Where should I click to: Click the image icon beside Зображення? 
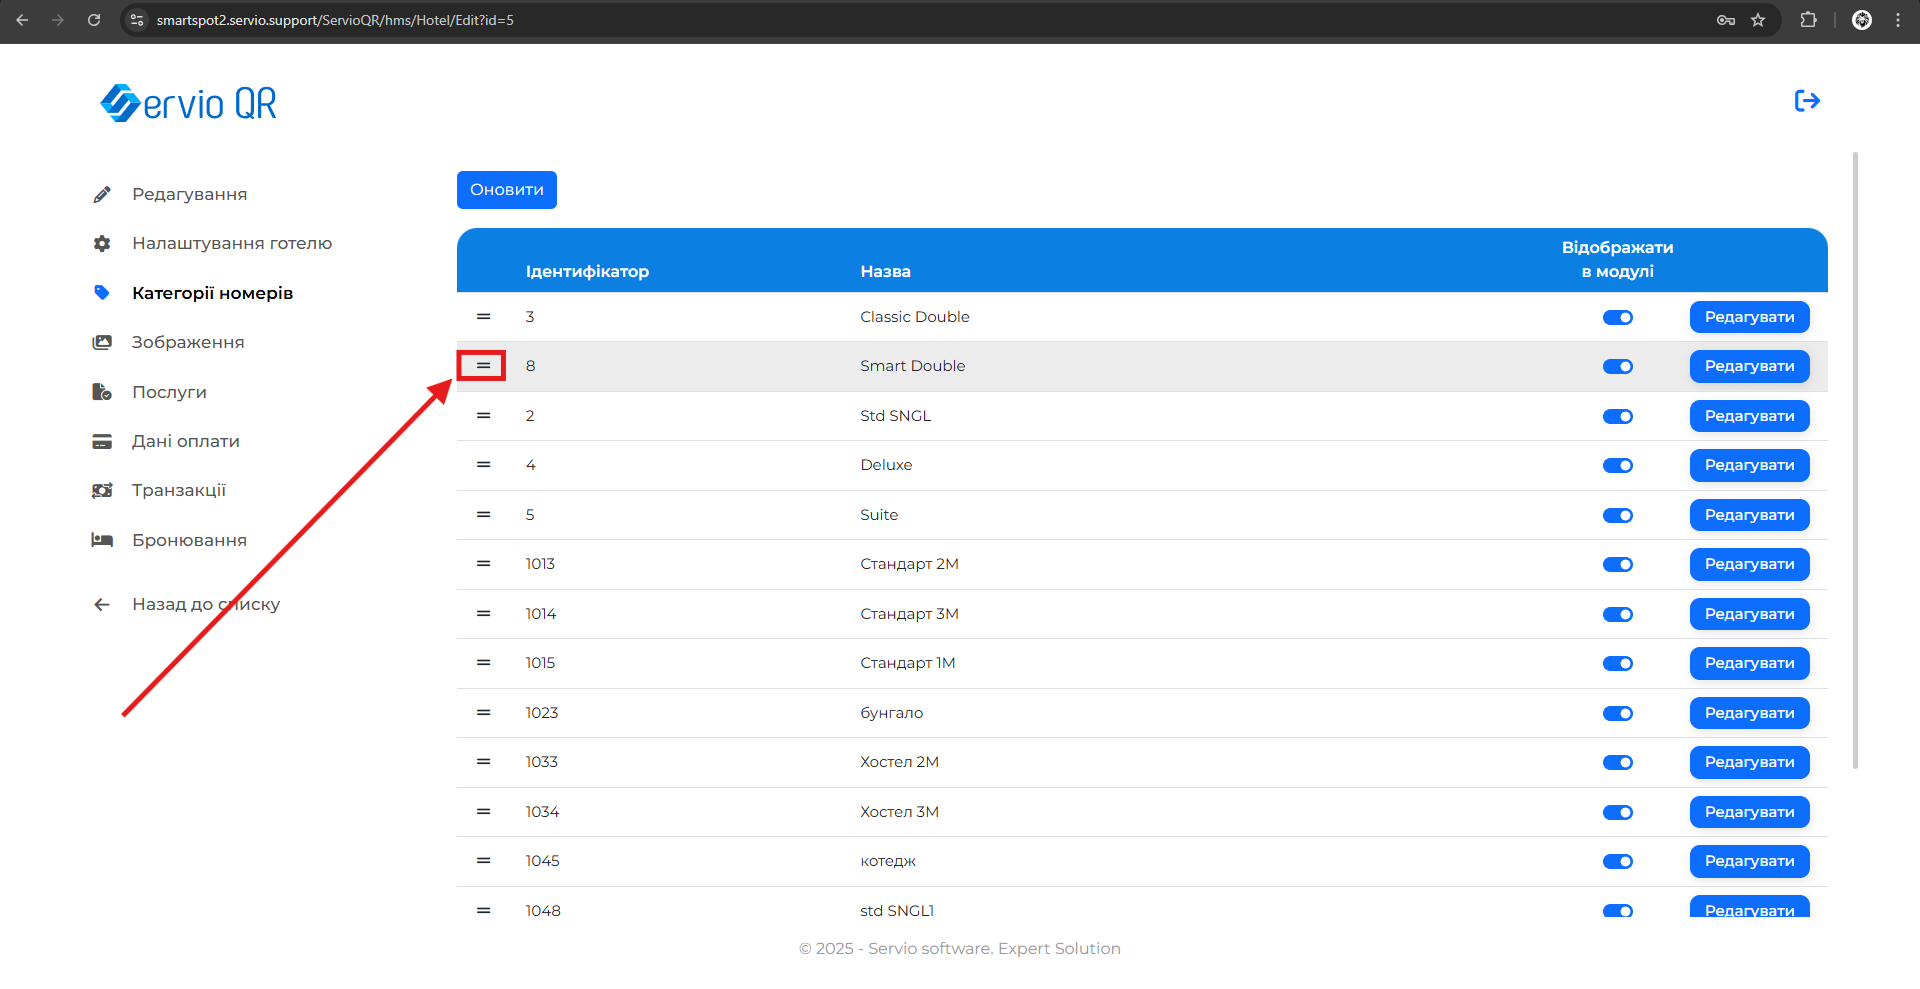click(x=102, y=343)
